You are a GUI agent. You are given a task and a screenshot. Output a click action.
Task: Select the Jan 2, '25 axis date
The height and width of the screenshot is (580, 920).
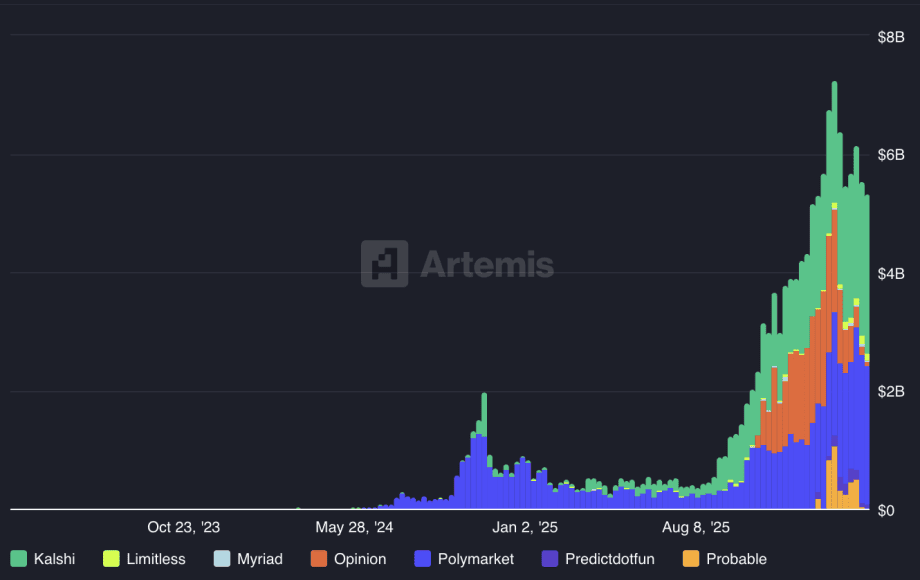[525, 527]
